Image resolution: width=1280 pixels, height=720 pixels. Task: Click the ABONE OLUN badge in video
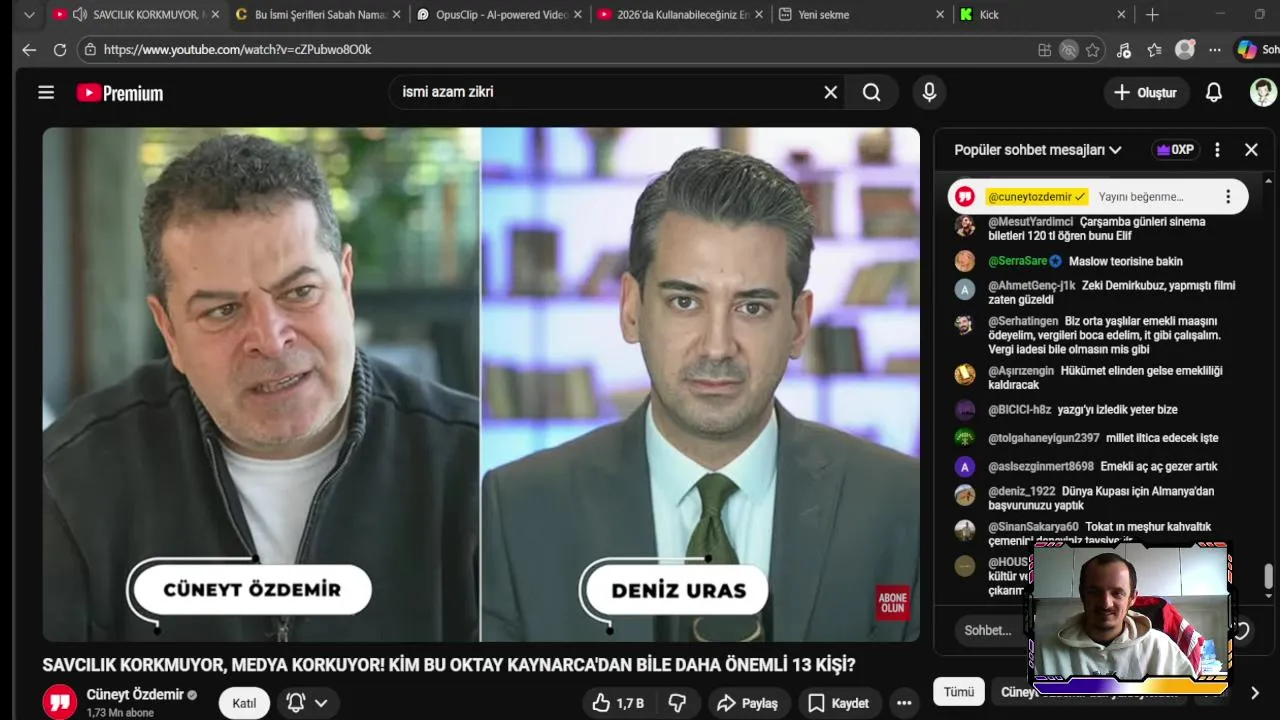point(893,602)
